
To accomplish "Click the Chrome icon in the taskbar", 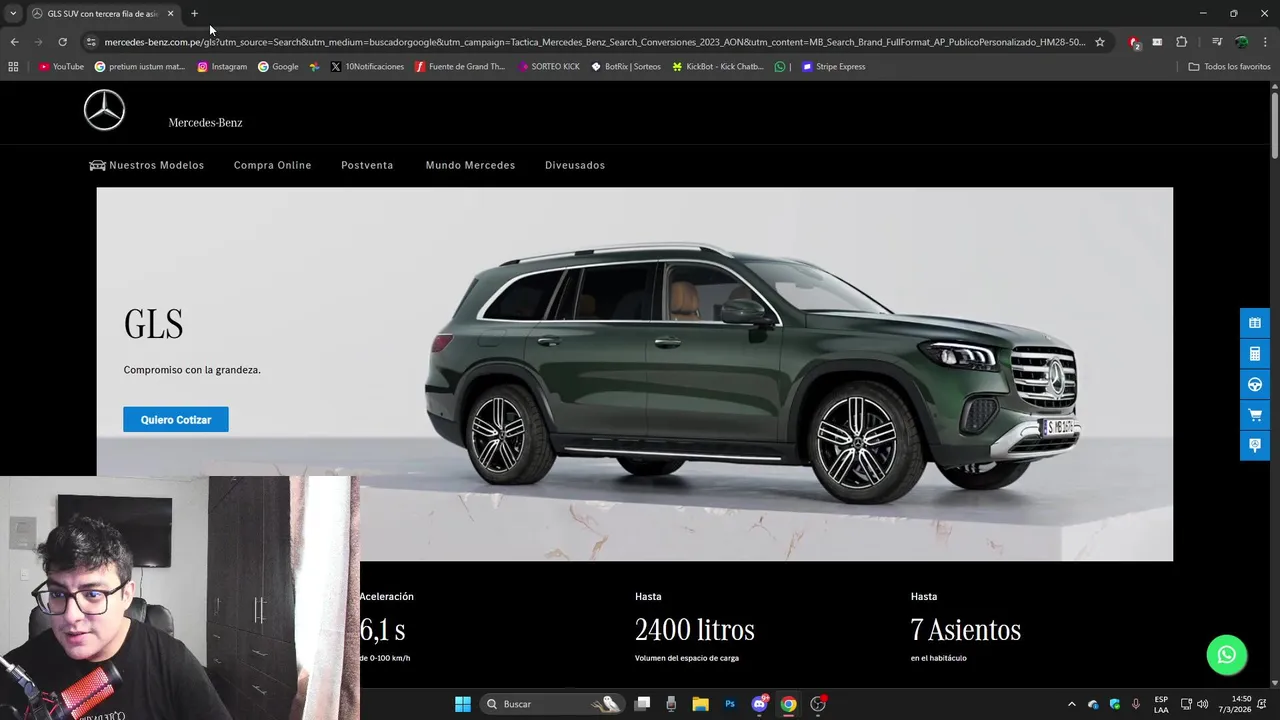I will click(x=788, y=704).
